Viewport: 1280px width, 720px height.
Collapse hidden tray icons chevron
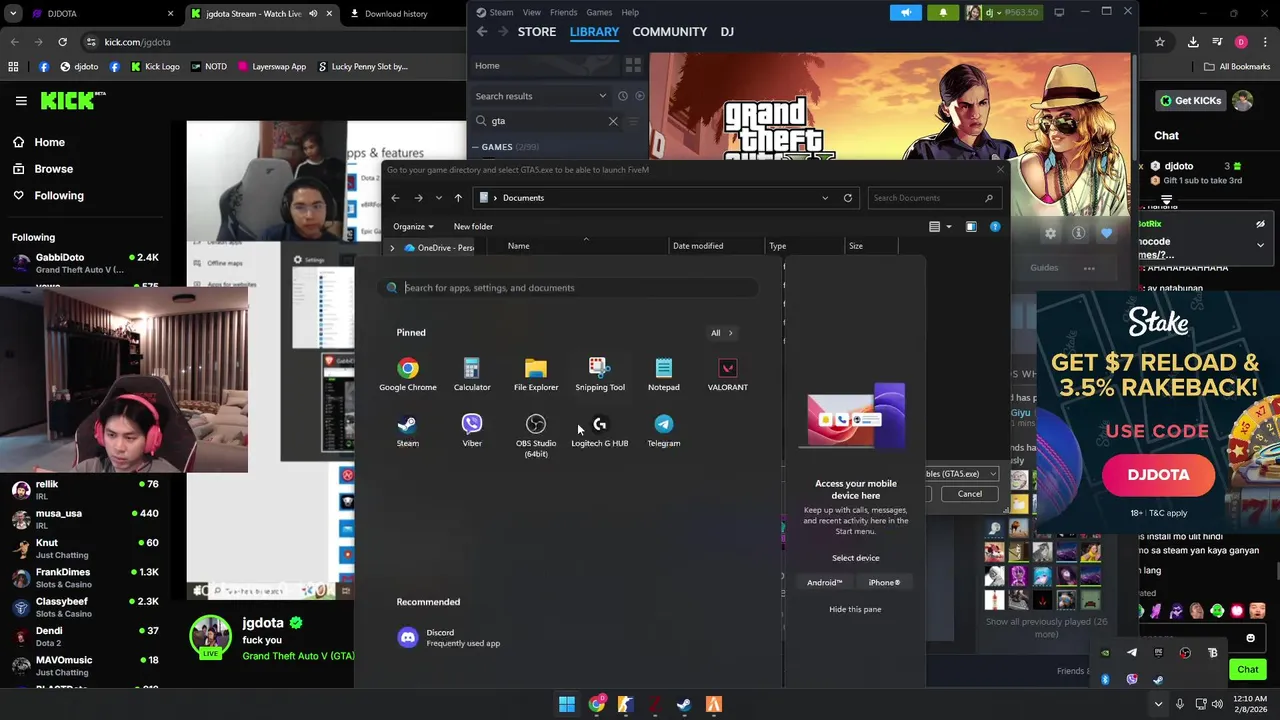click(x=1158, y=704)
